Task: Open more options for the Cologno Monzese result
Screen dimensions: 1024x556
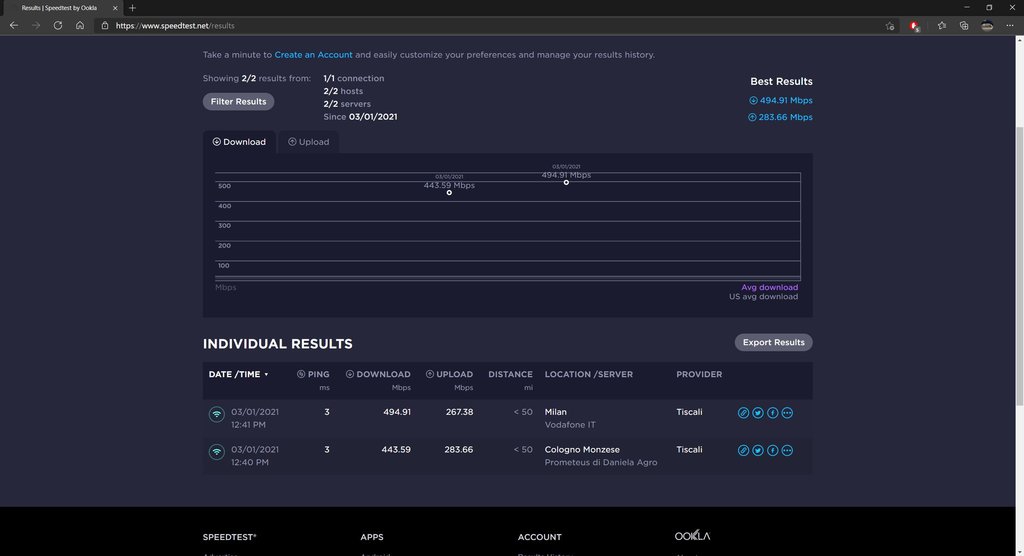Action: coord(787,450)
